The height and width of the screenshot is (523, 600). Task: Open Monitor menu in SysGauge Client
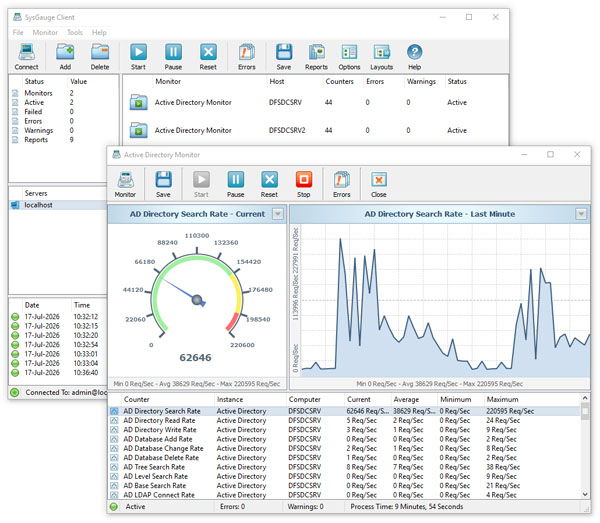pyautogui.click(x=45, y=33)
